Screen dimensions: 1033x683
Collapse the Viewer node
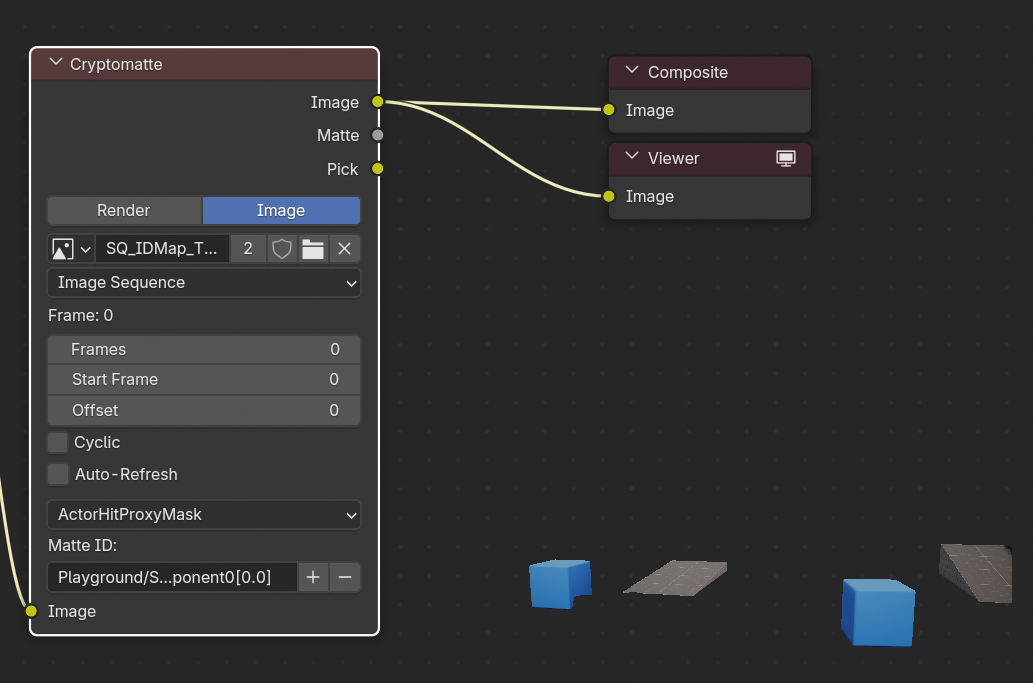[x=631, y=158]
